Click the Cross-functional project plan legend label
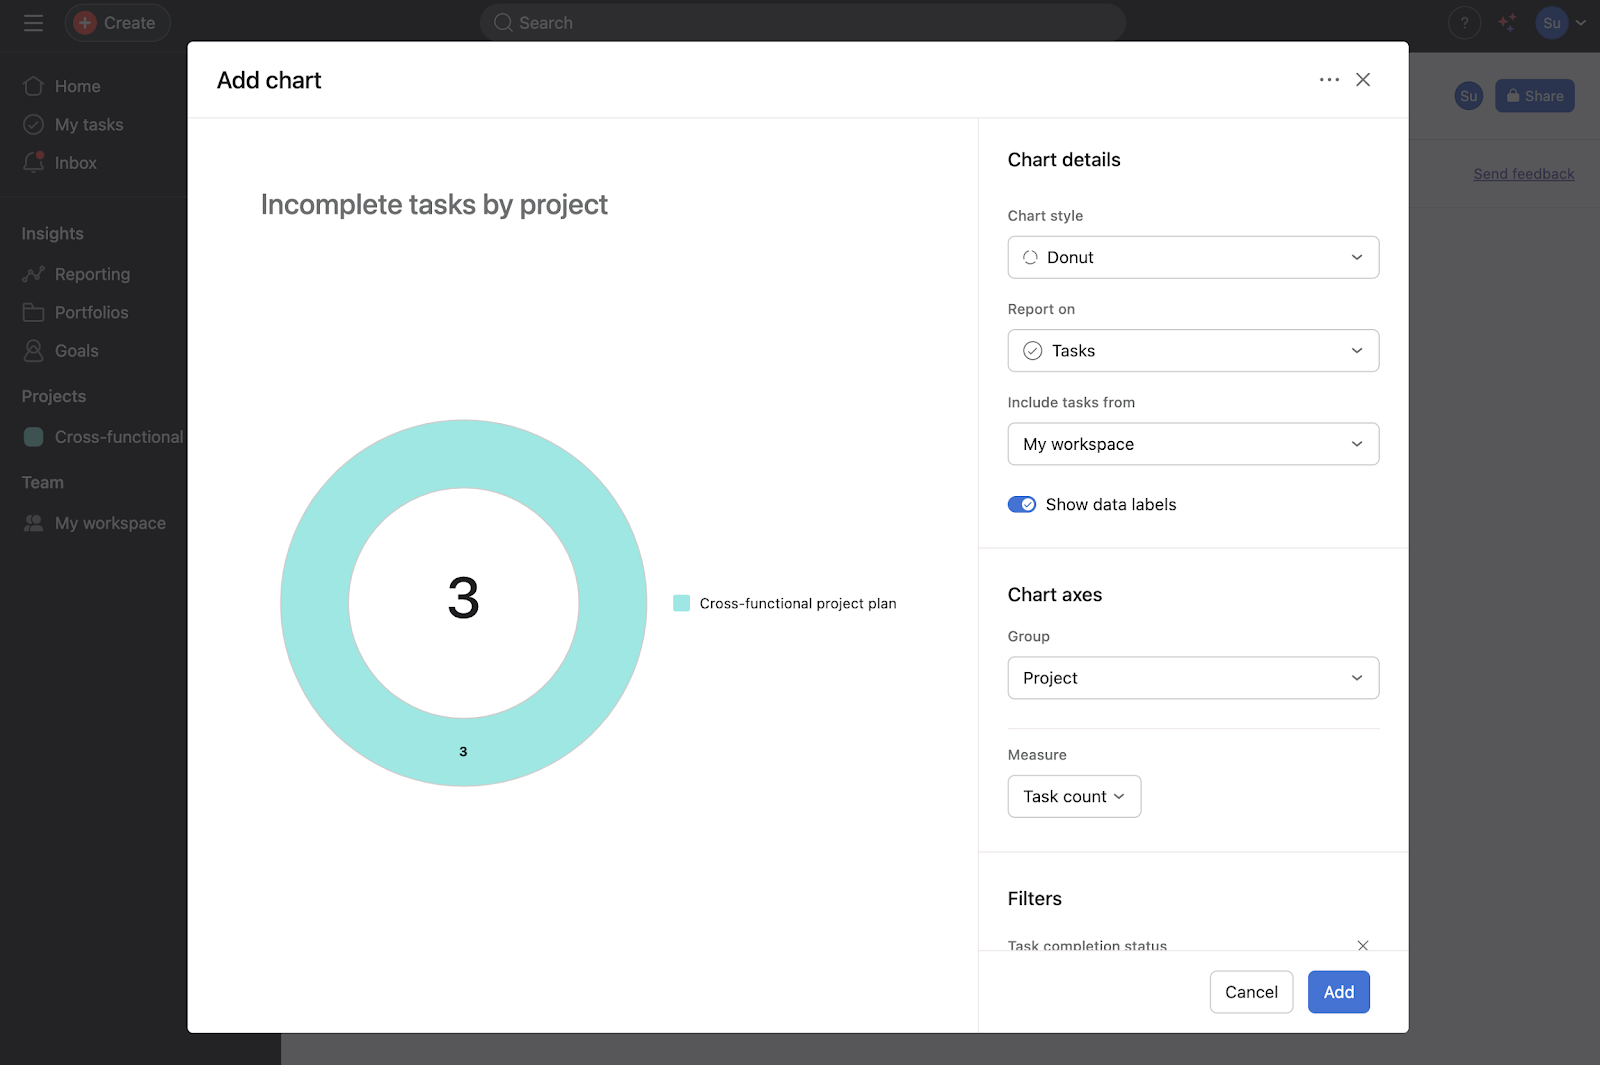Image resolution: width=1600 pixels, height=1065 pixels. [x=798, y=603]
